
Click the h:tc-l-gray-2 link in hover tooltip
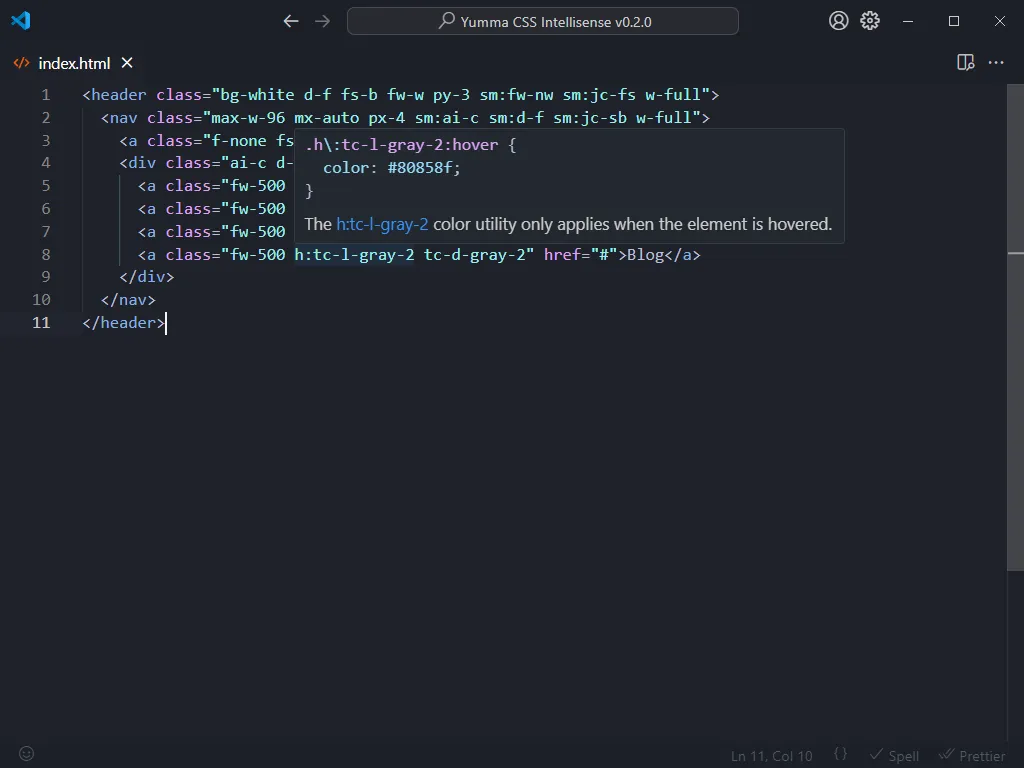coord(382,224)
